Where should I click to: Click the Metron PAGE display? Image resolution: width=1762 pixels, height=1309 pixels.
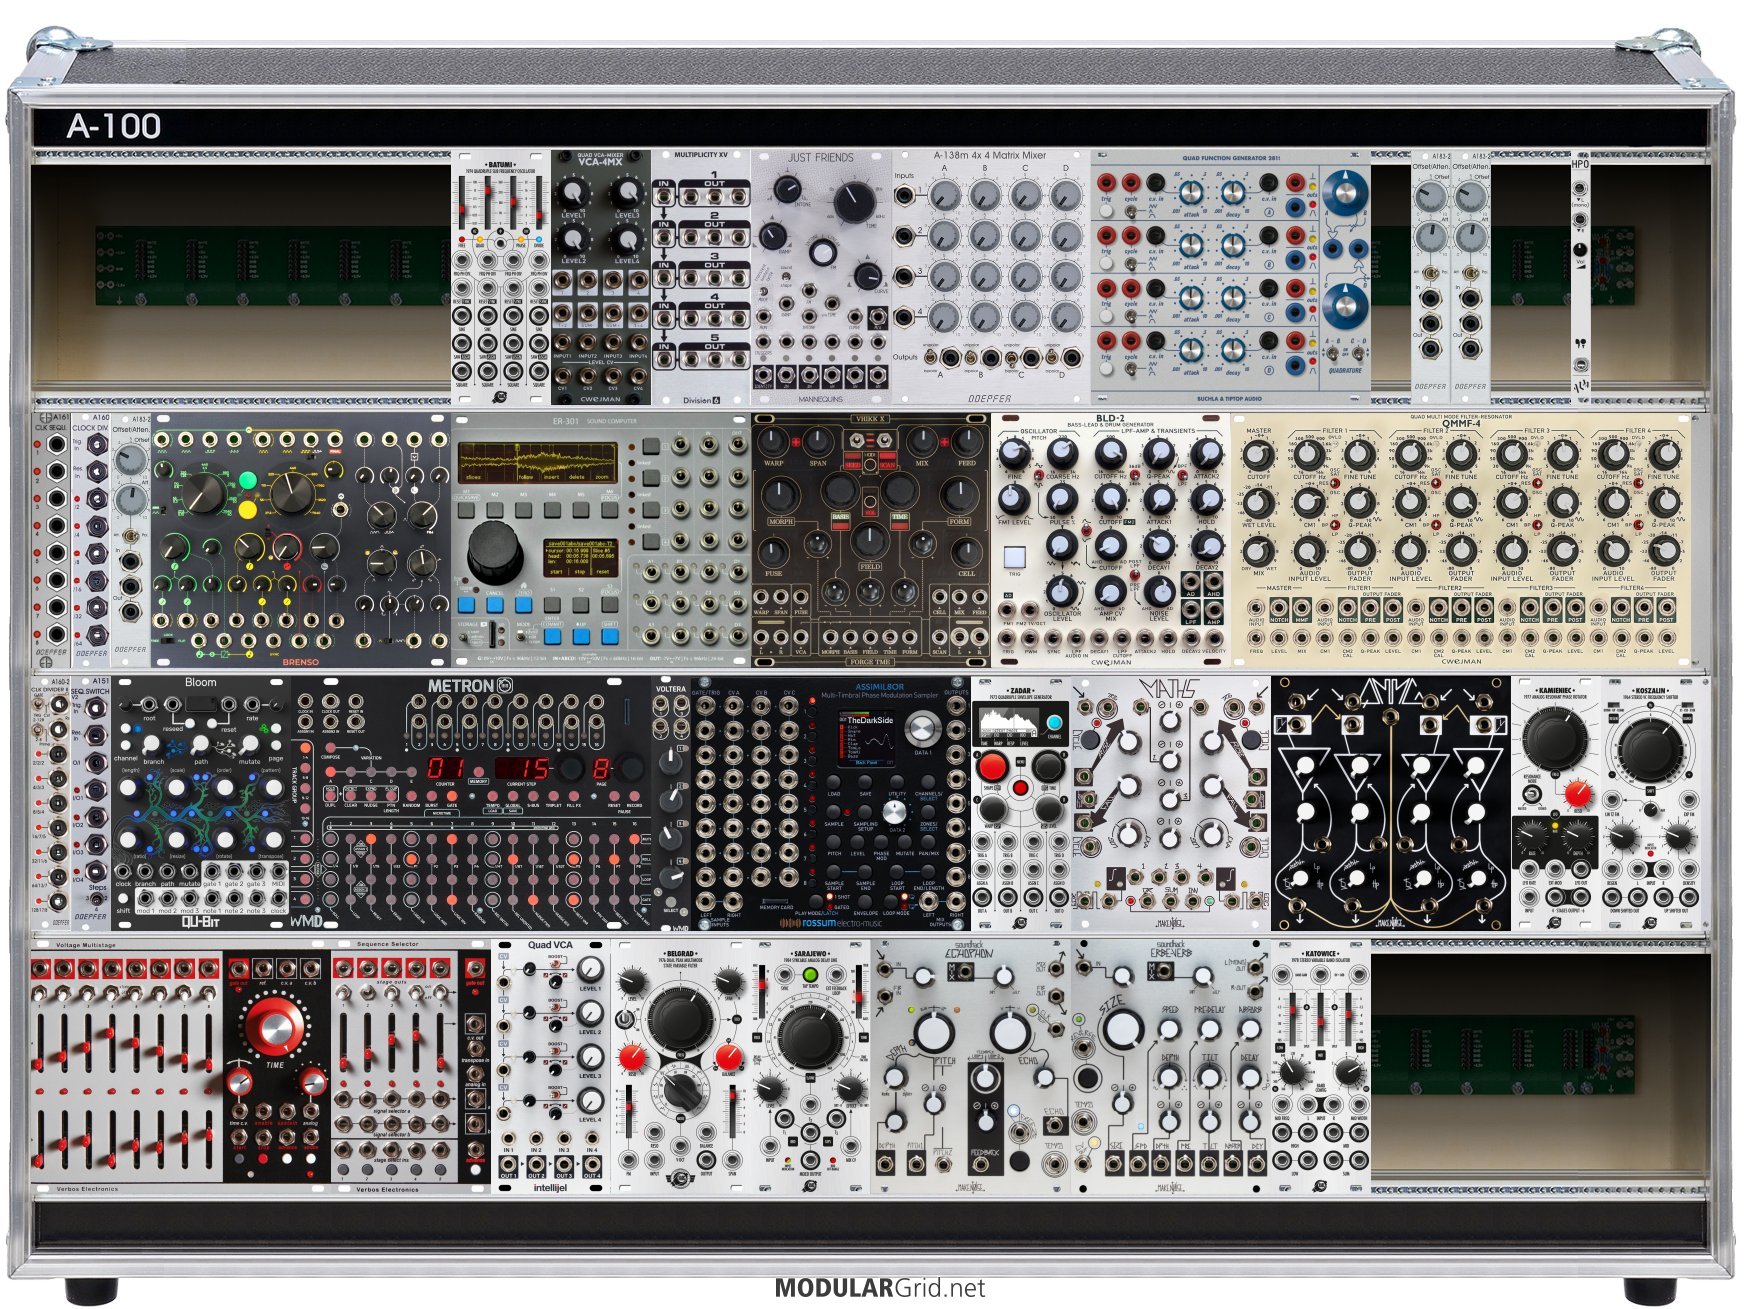[x=601, y=769]
